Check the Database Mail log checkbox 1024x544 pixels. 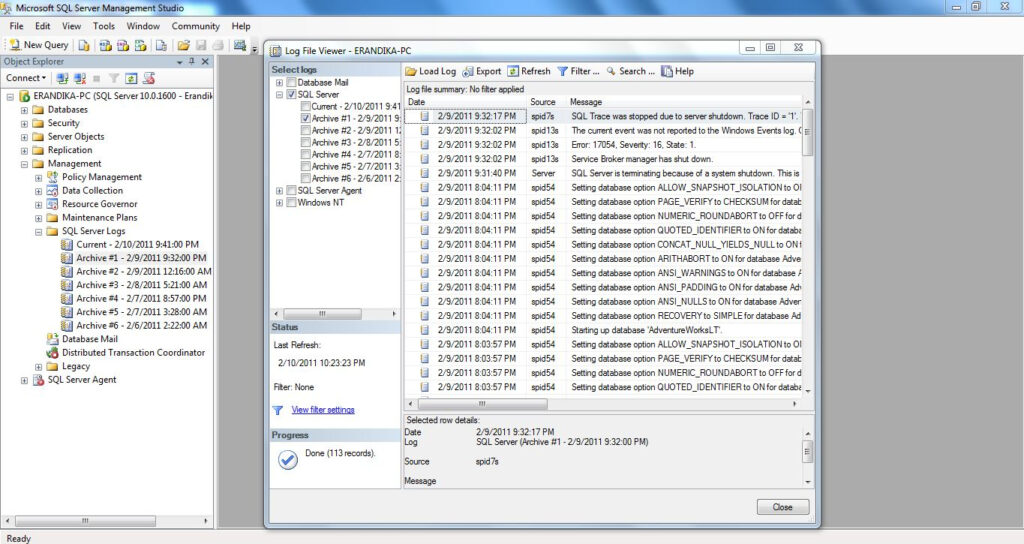[x=291, y=82]
